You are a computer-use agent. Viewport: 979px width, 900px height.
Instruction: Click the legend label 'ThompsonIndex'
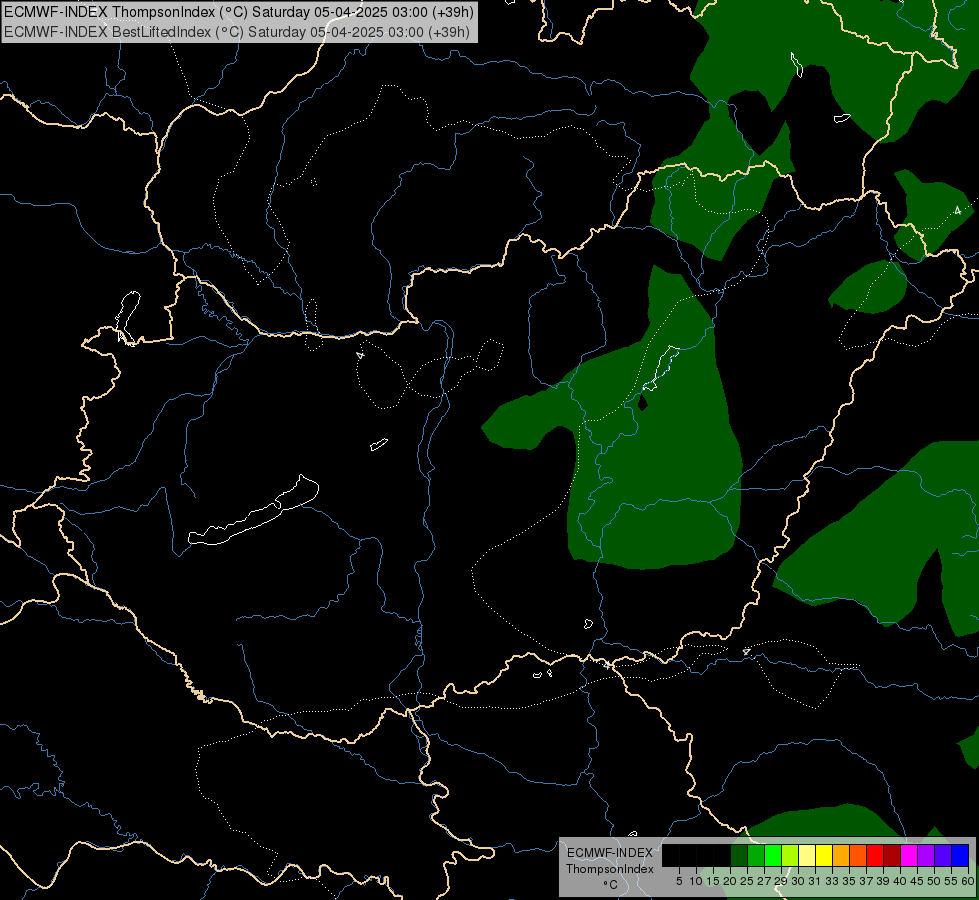[610, 869]
